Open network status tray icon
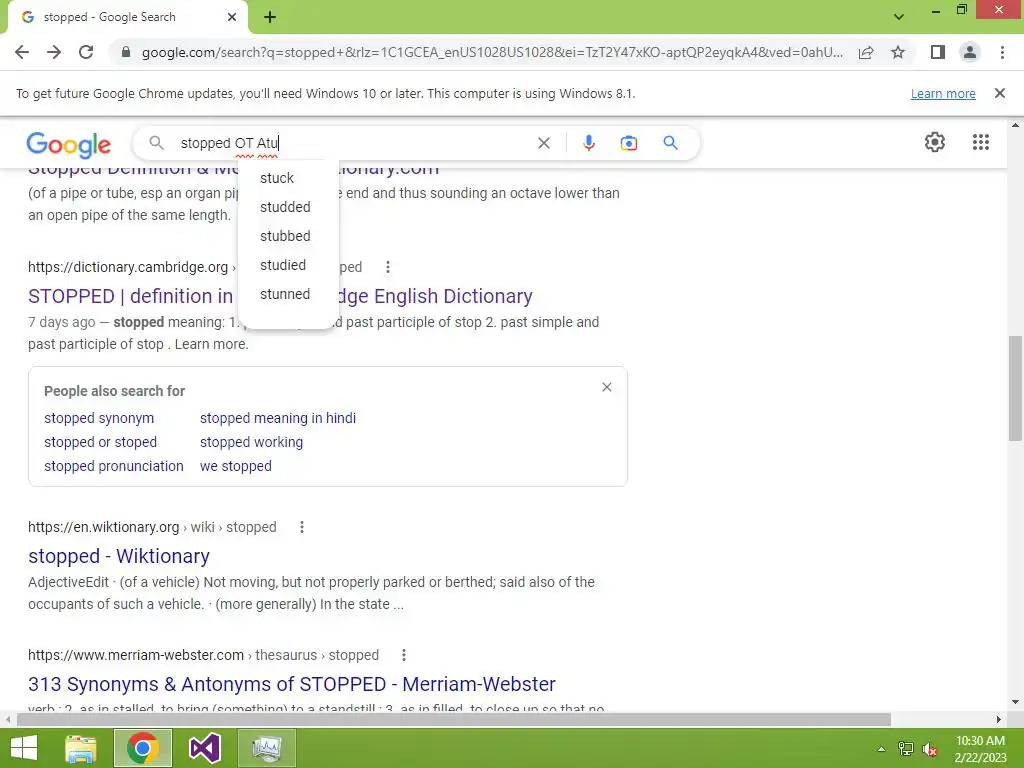Viewport: 1024px width, 768px height. (906, 749)
